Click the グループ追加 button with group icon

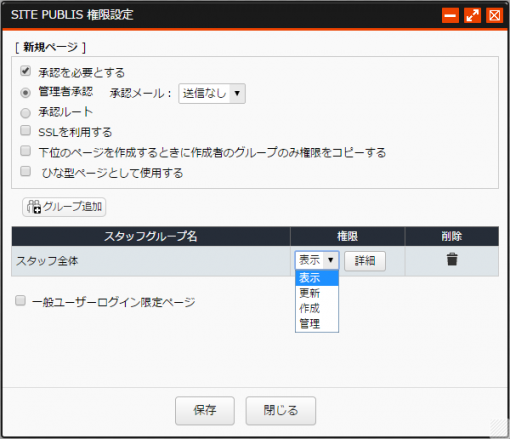[x=64, y=207]
